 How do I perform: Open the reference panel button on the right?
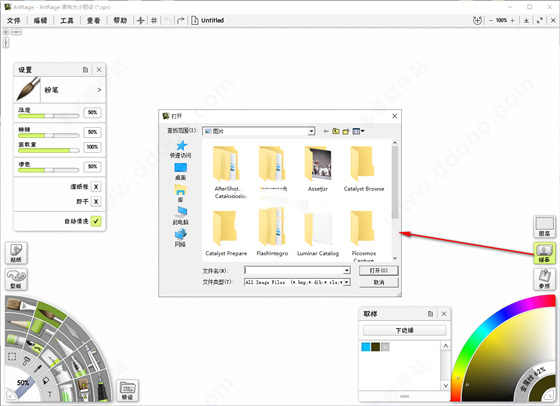tap(544, 279)
